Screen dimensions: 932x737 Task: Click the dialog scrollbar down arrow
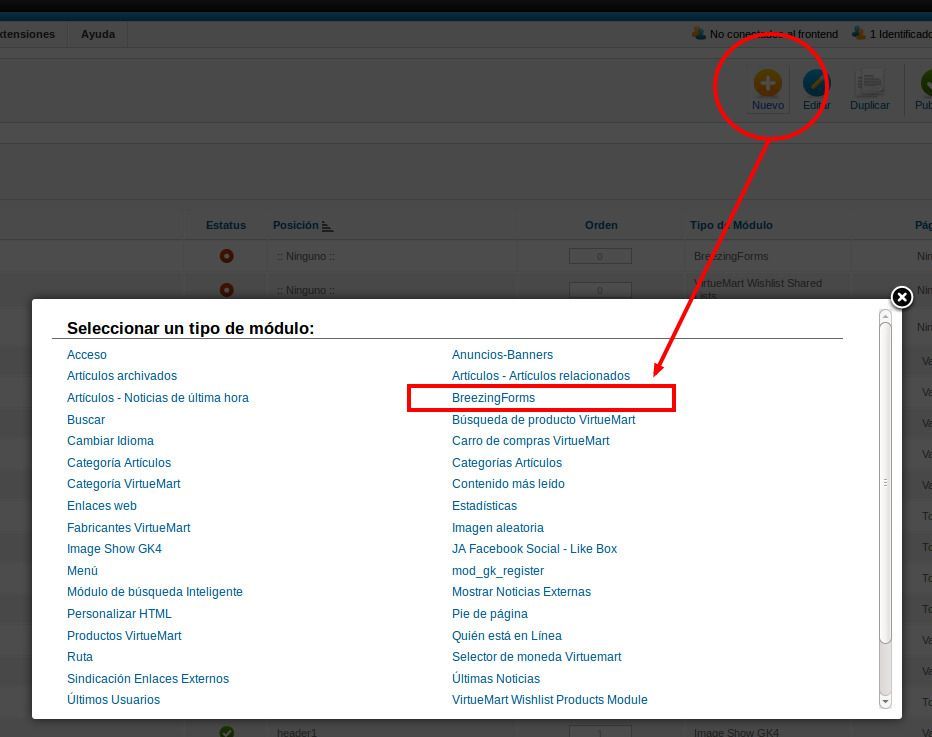click(885, 701)
